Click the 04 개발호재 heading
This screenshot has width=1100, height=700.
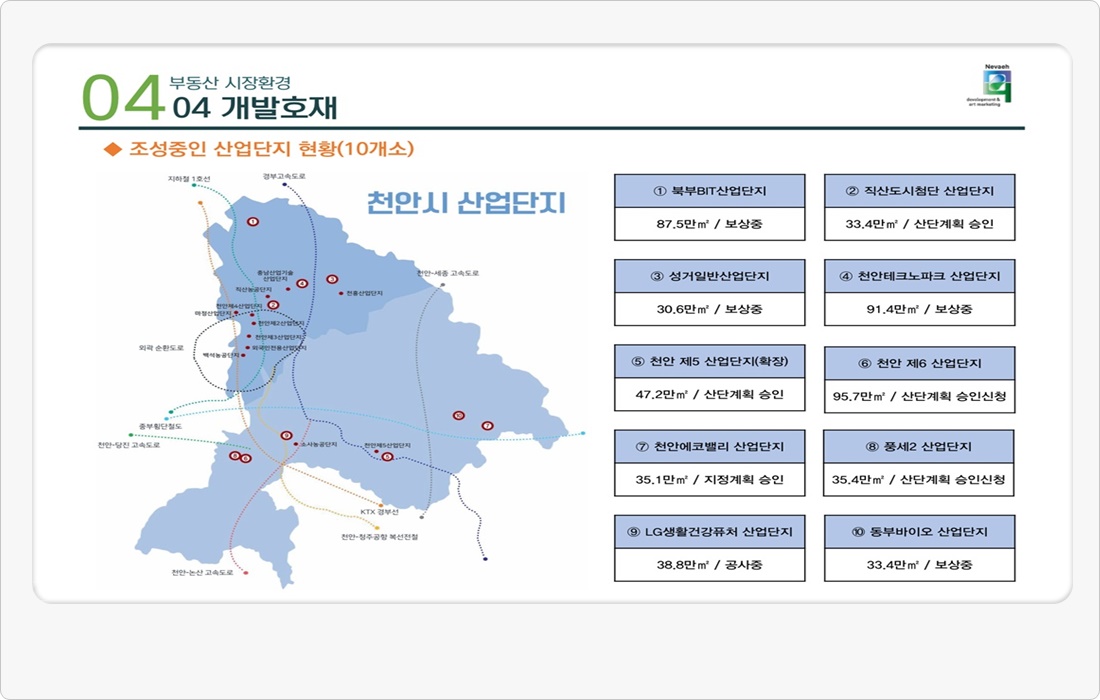point(255,107)
